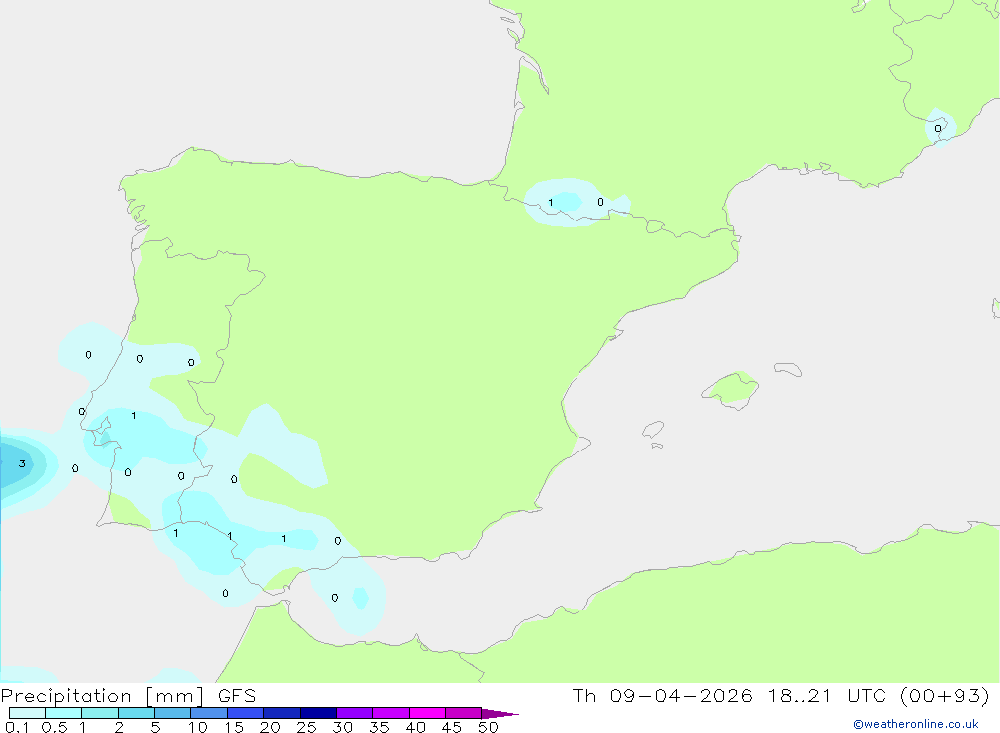The image size is (1000, 733).
Task: Click the 20–25 mm dark blue swatch
Action: click(x=282, y=713)
